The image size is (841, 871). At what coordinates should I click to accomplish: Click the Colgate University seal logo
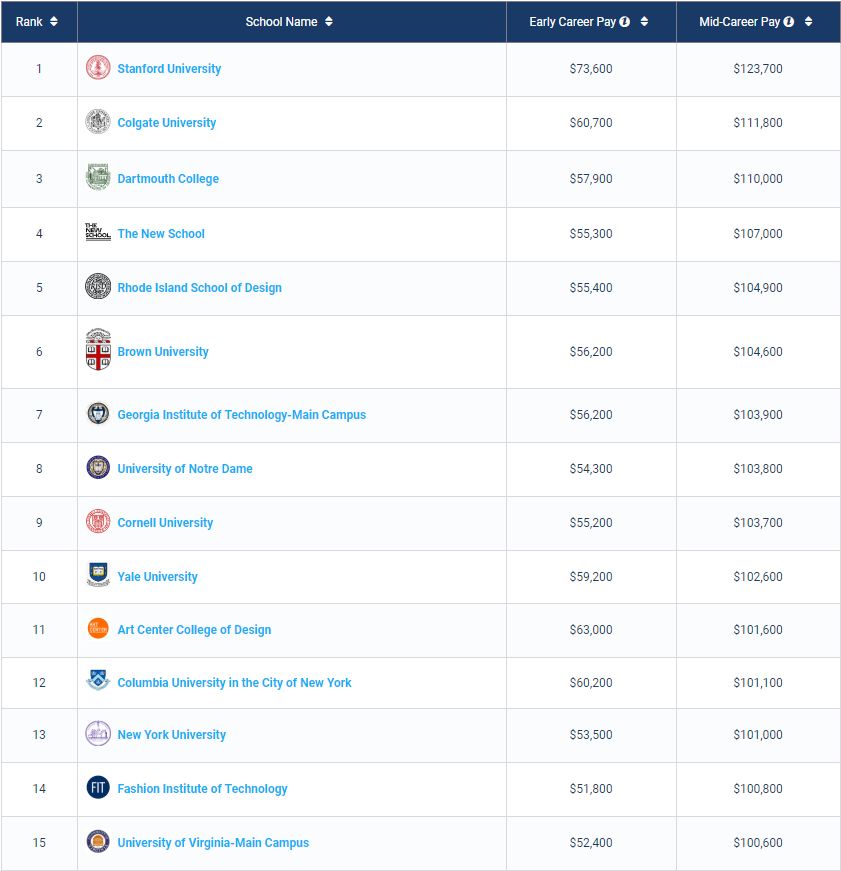(x=98, y=121)
